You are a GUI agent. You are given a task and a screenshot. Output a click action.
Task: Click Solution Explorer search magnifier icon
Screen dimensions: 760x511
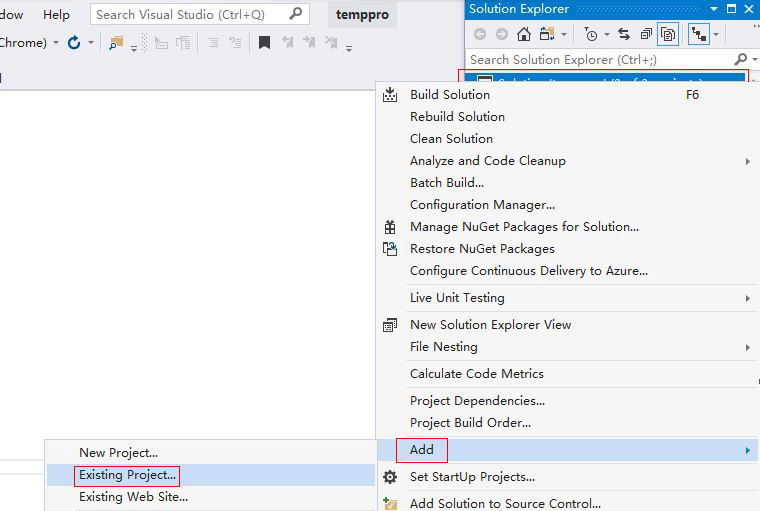tap(741, 59)
